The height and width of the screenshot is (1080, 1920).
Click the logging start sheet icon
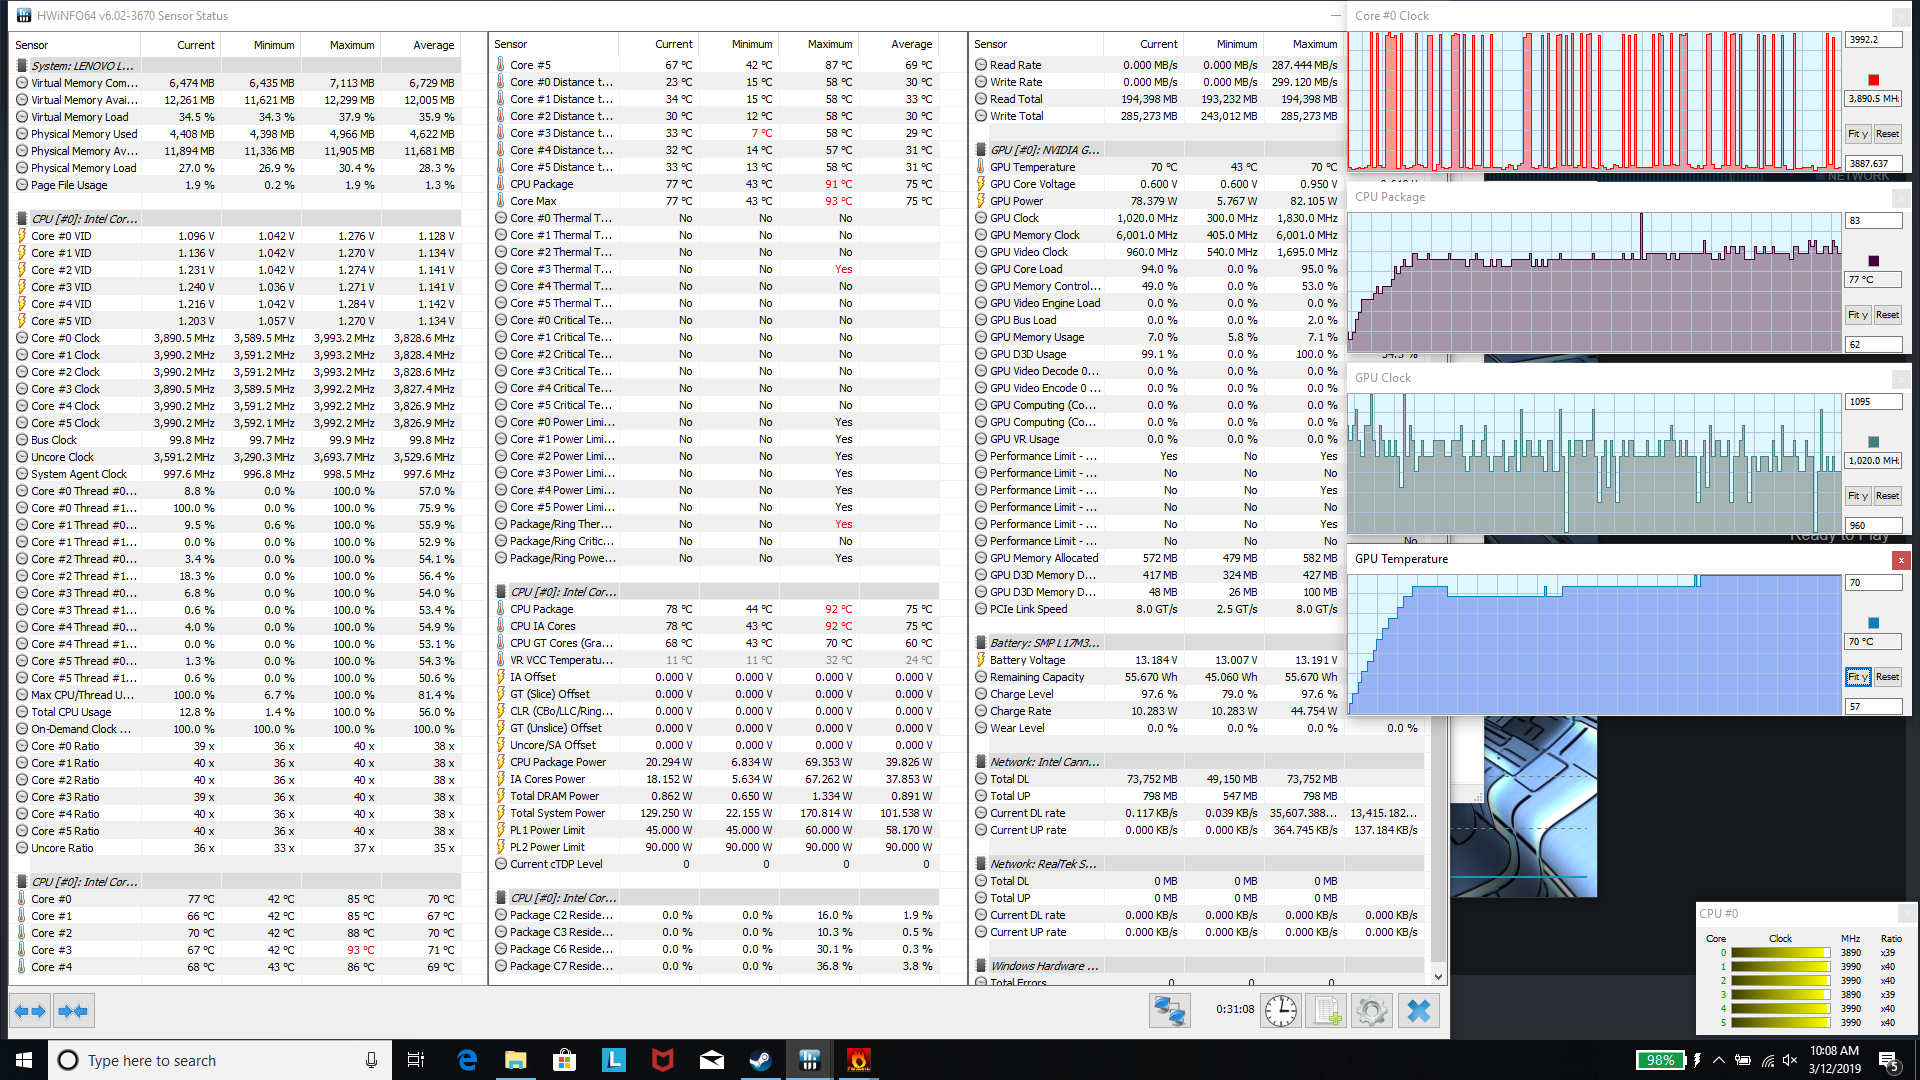coord(1326,1011)
